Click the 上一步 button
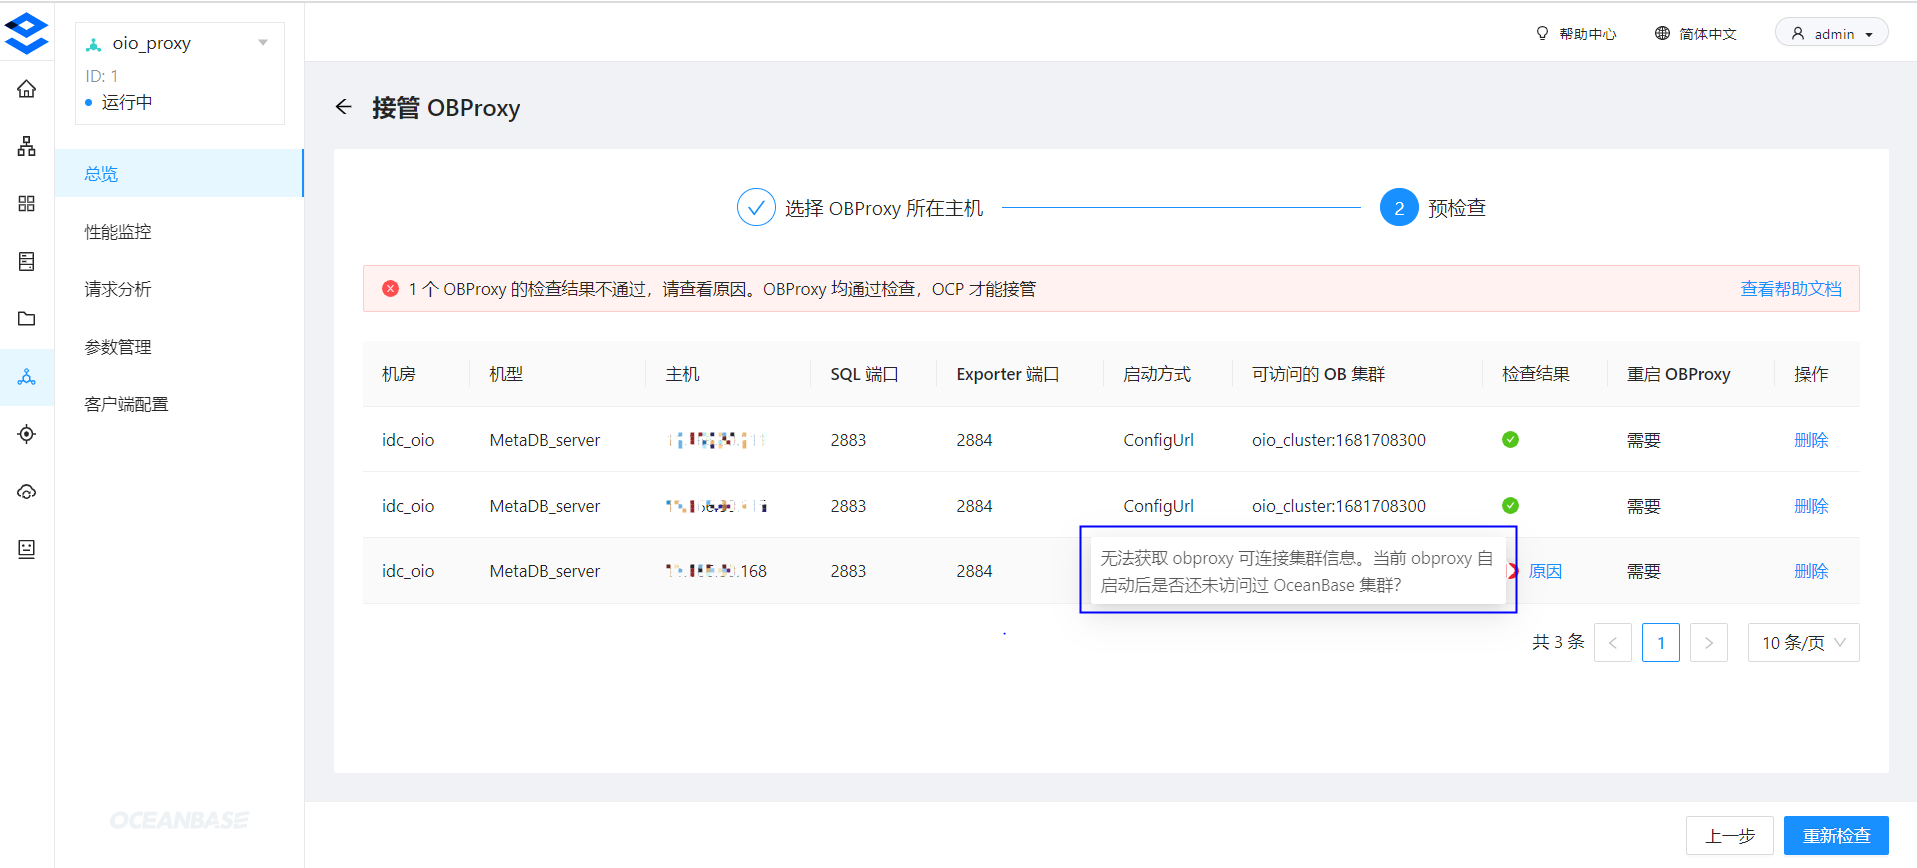 coord(1730,836)
